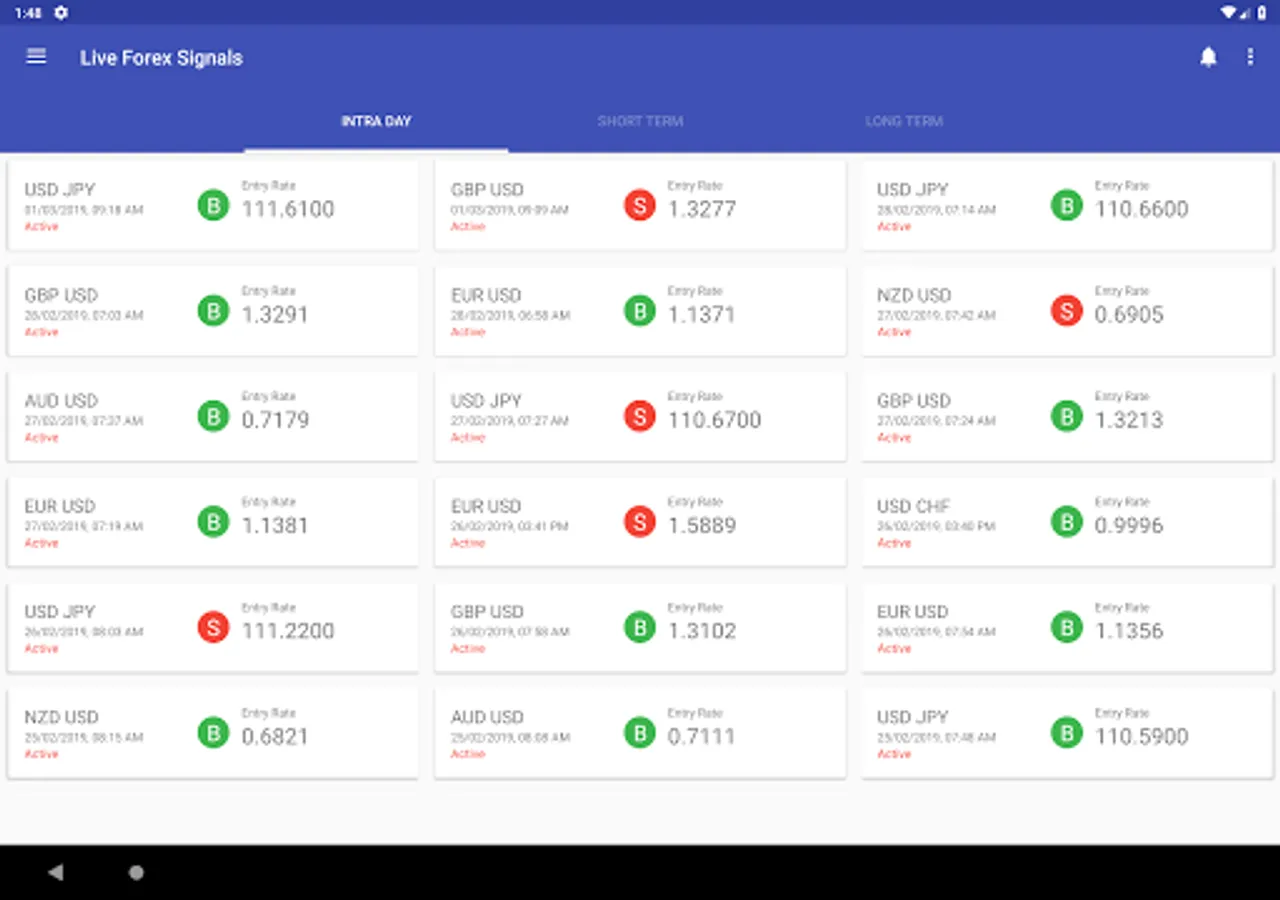Tap the Sell icon for NZD USD 0.6905
The width and height of the screenshot is (1280, 900).
[1067, 311]
